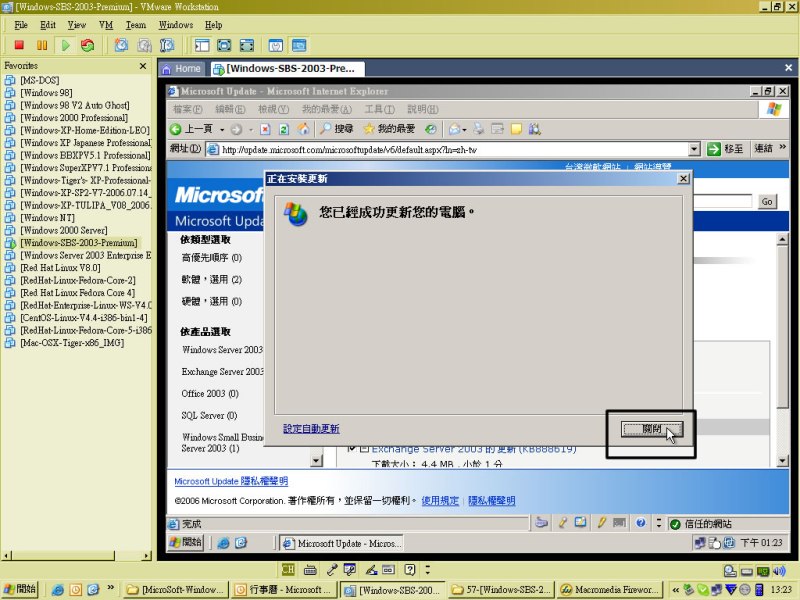Open the 行事曆 - Microsoft taskbar button
This screenshot has width=800, height=600.
pyautogui.click(x=283, y=590)
